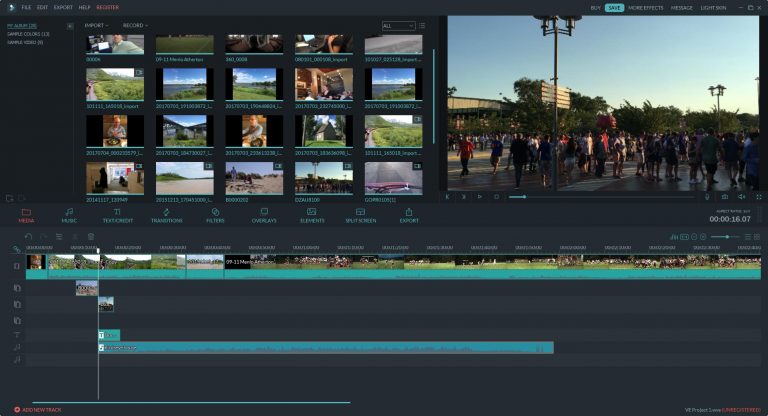Screen dimensions: 768x416
Task: Switch to the MUSIC tab
Action: pos(69,215)
